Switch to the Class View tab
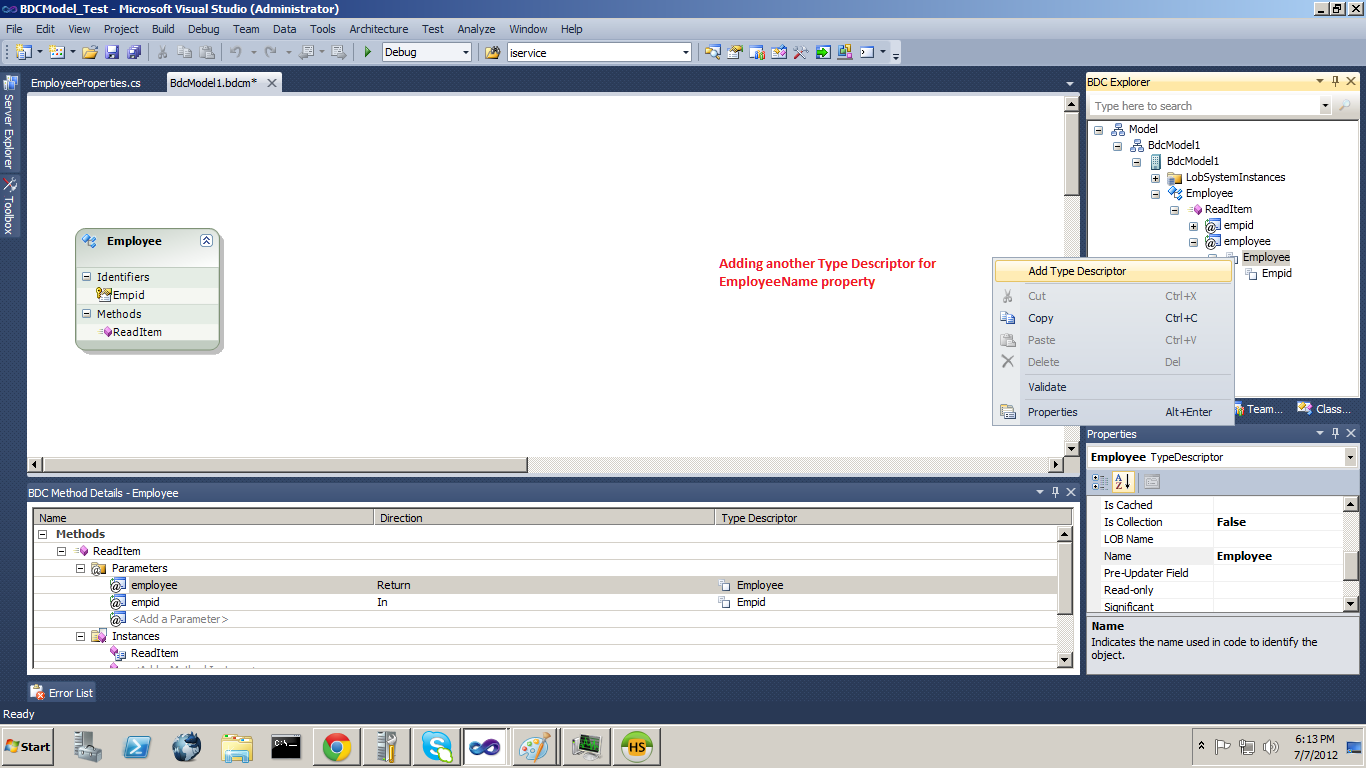The width and height of the screenshot is (1366, 768). click(x=1324, y=408)
